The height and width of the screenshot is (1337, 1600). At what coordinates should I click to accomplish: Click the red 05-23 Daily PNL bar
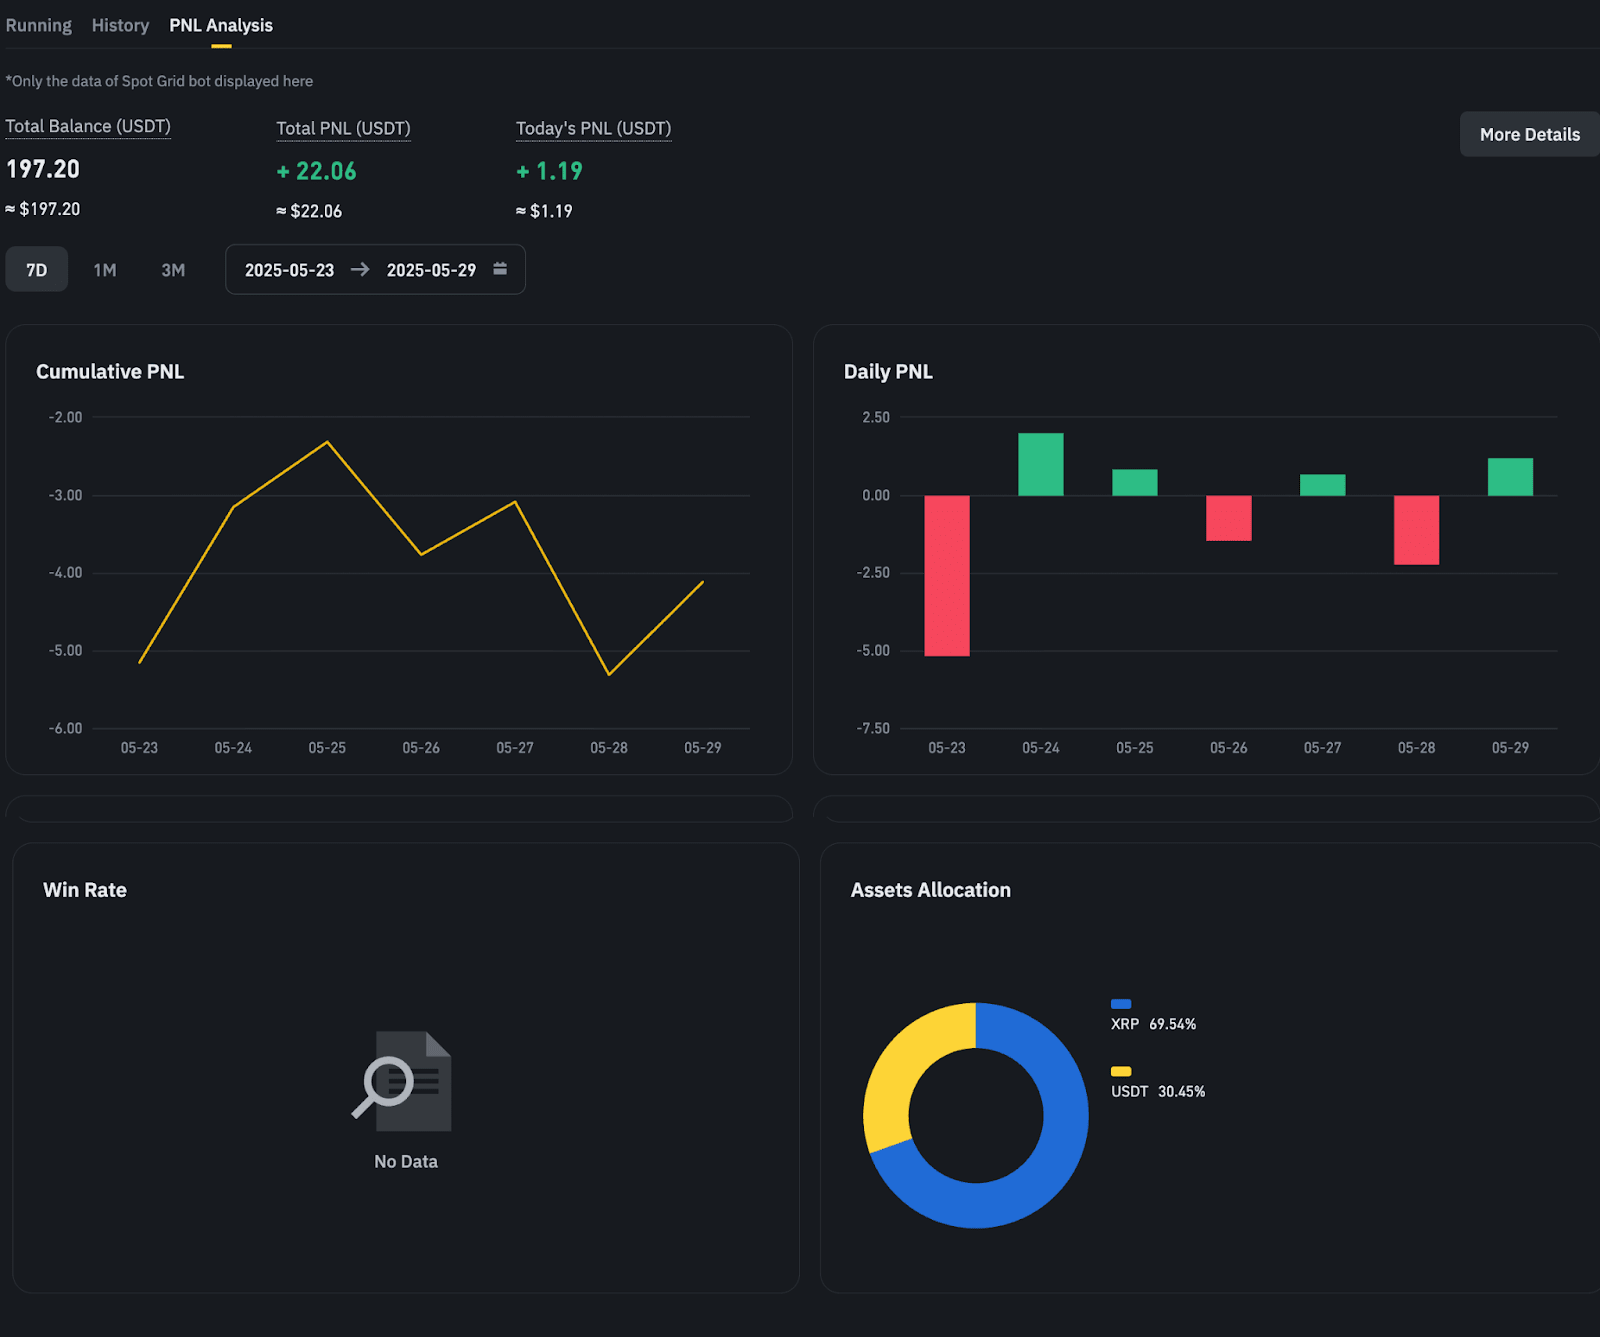click(946, 575)
